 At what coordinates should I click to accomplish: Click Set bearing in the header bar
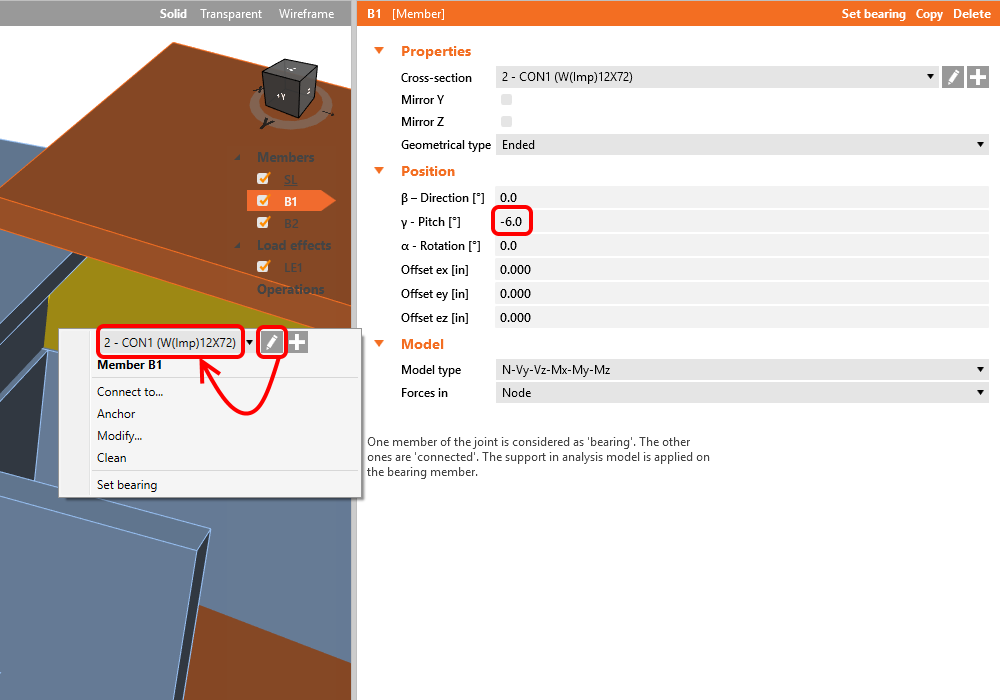(x=873, y=13)
